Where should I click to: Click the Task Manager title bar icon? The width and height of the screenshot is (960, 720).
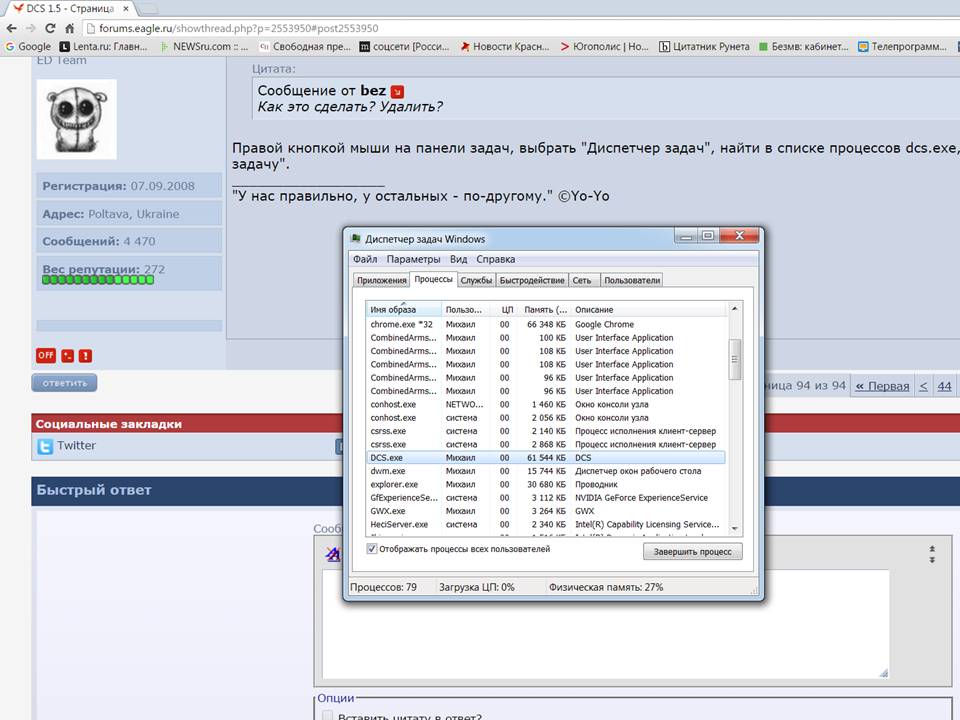click(356, 239)
